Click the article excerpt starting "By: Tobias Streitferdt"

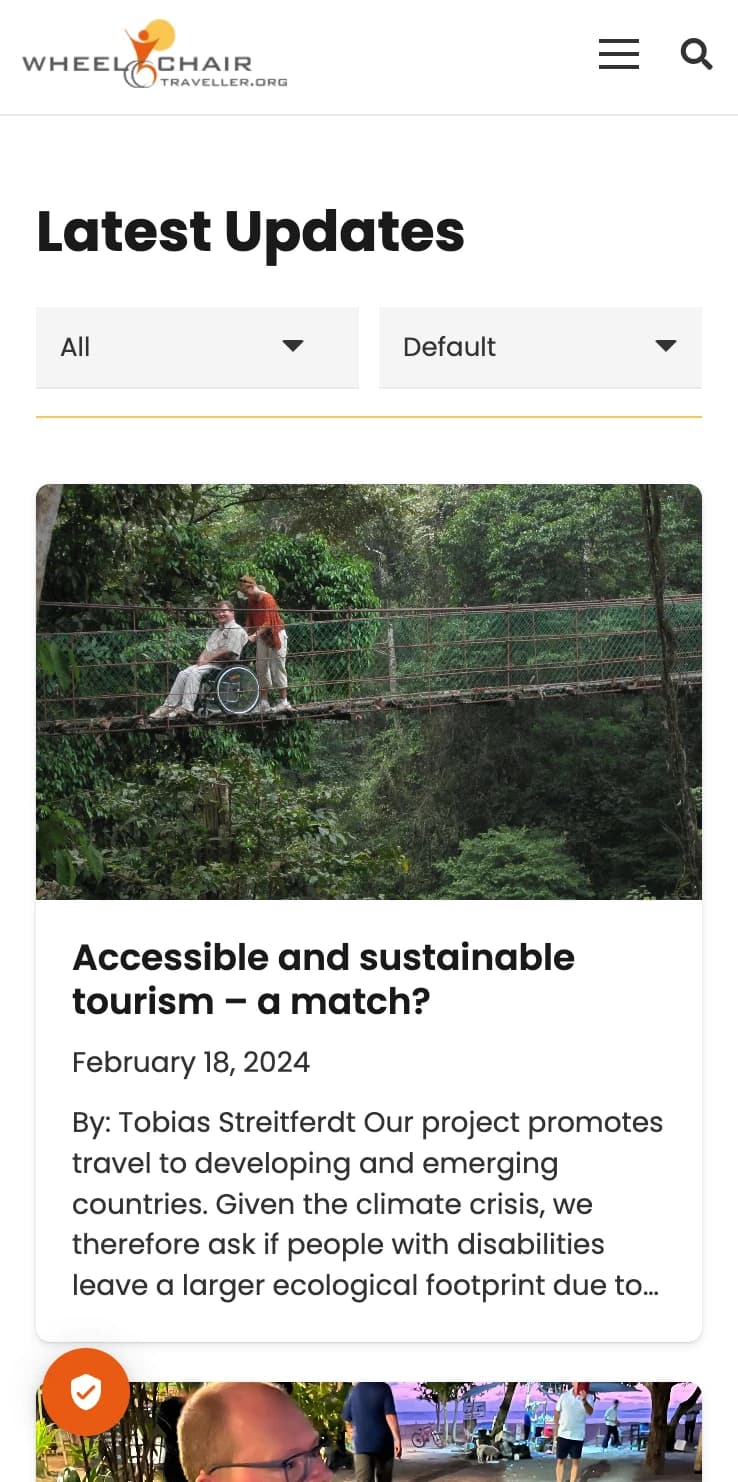[x=367, y=1203]
